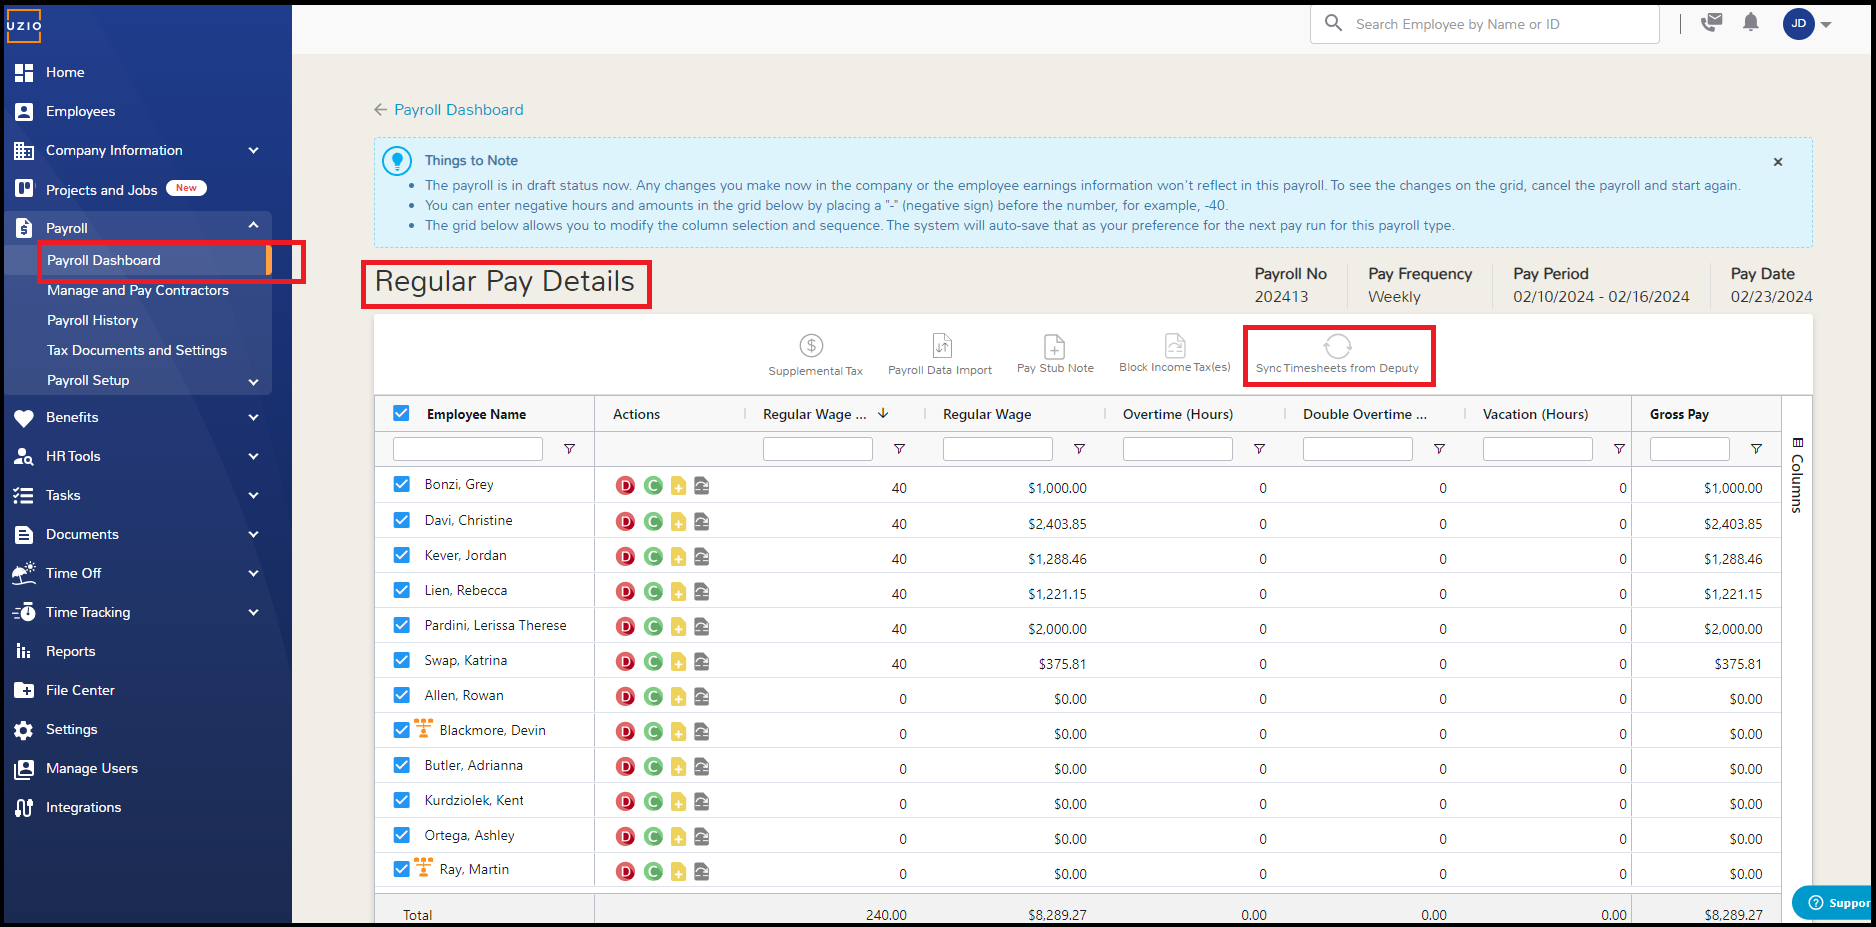
Task: Collapse the Payroll sidebar section
Action: [253, 226]
